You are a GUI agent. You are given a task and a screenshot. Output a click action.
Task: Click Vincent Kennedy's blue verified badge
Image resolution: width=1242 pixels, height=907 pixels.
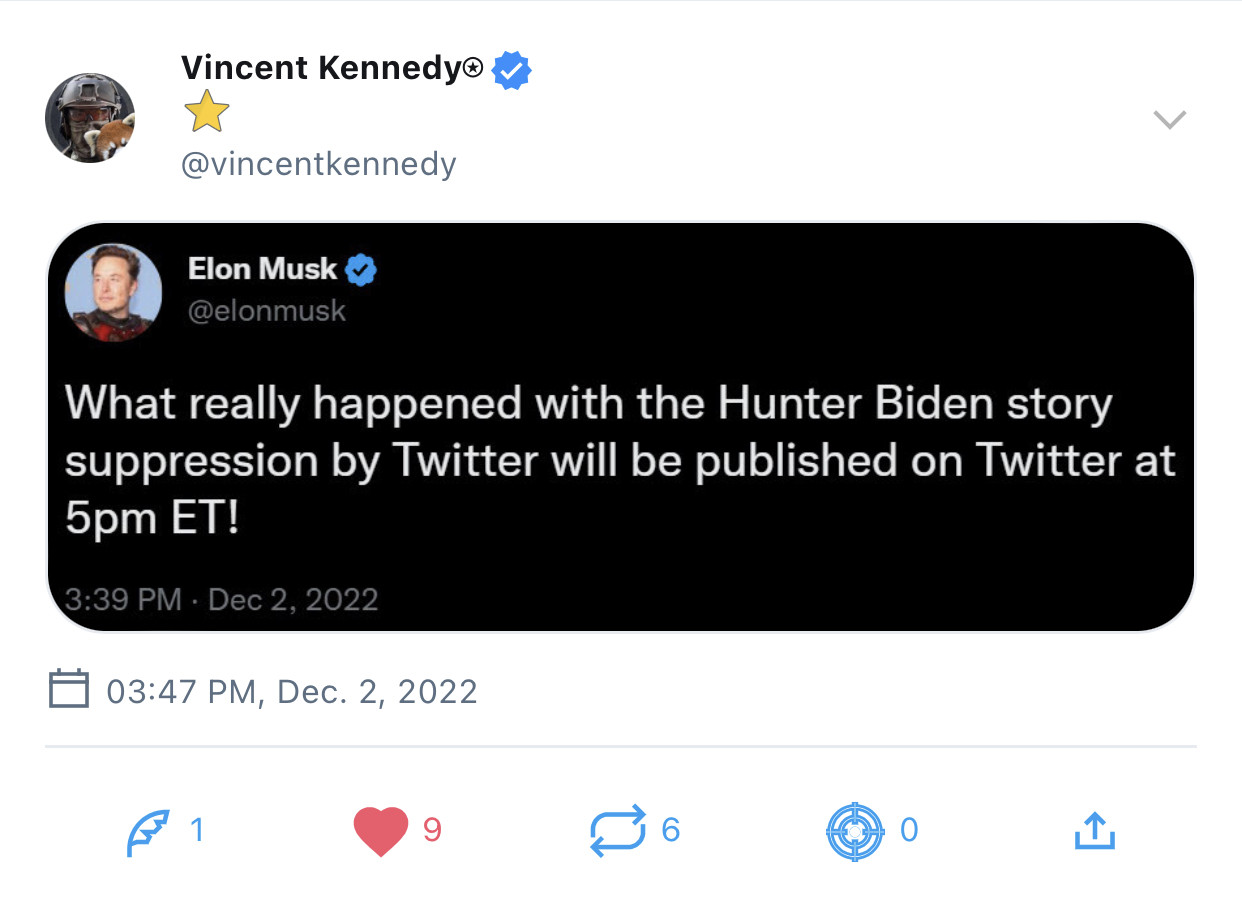pos(512,70)
